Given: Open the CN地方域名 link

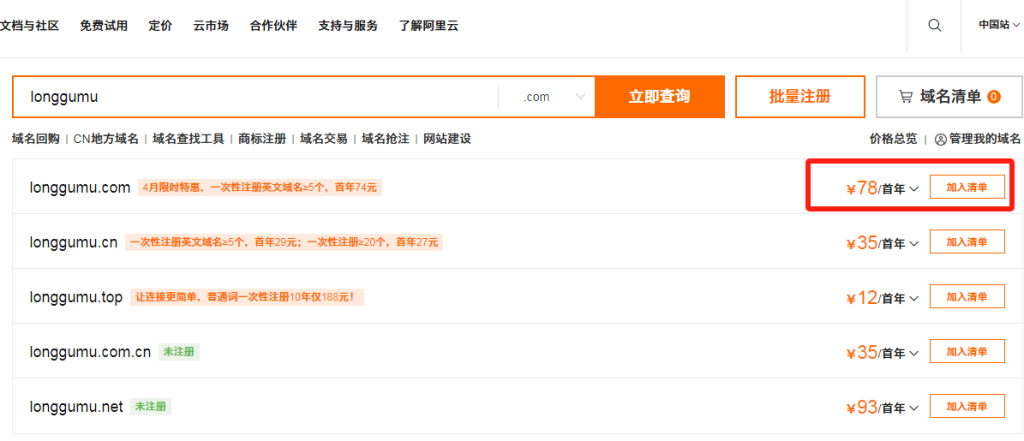Looking at the screenshot, I should [106, 139].
